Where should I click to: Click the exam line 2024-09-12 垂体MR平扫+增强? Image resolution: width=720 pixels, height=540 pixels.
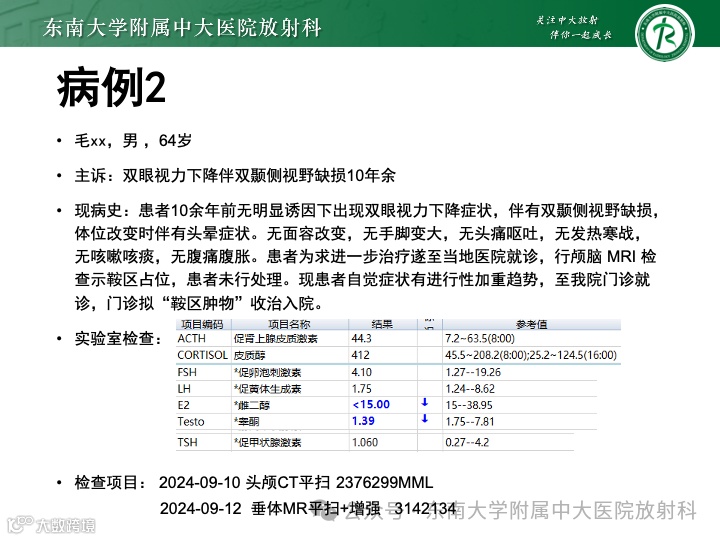(270, 508)
